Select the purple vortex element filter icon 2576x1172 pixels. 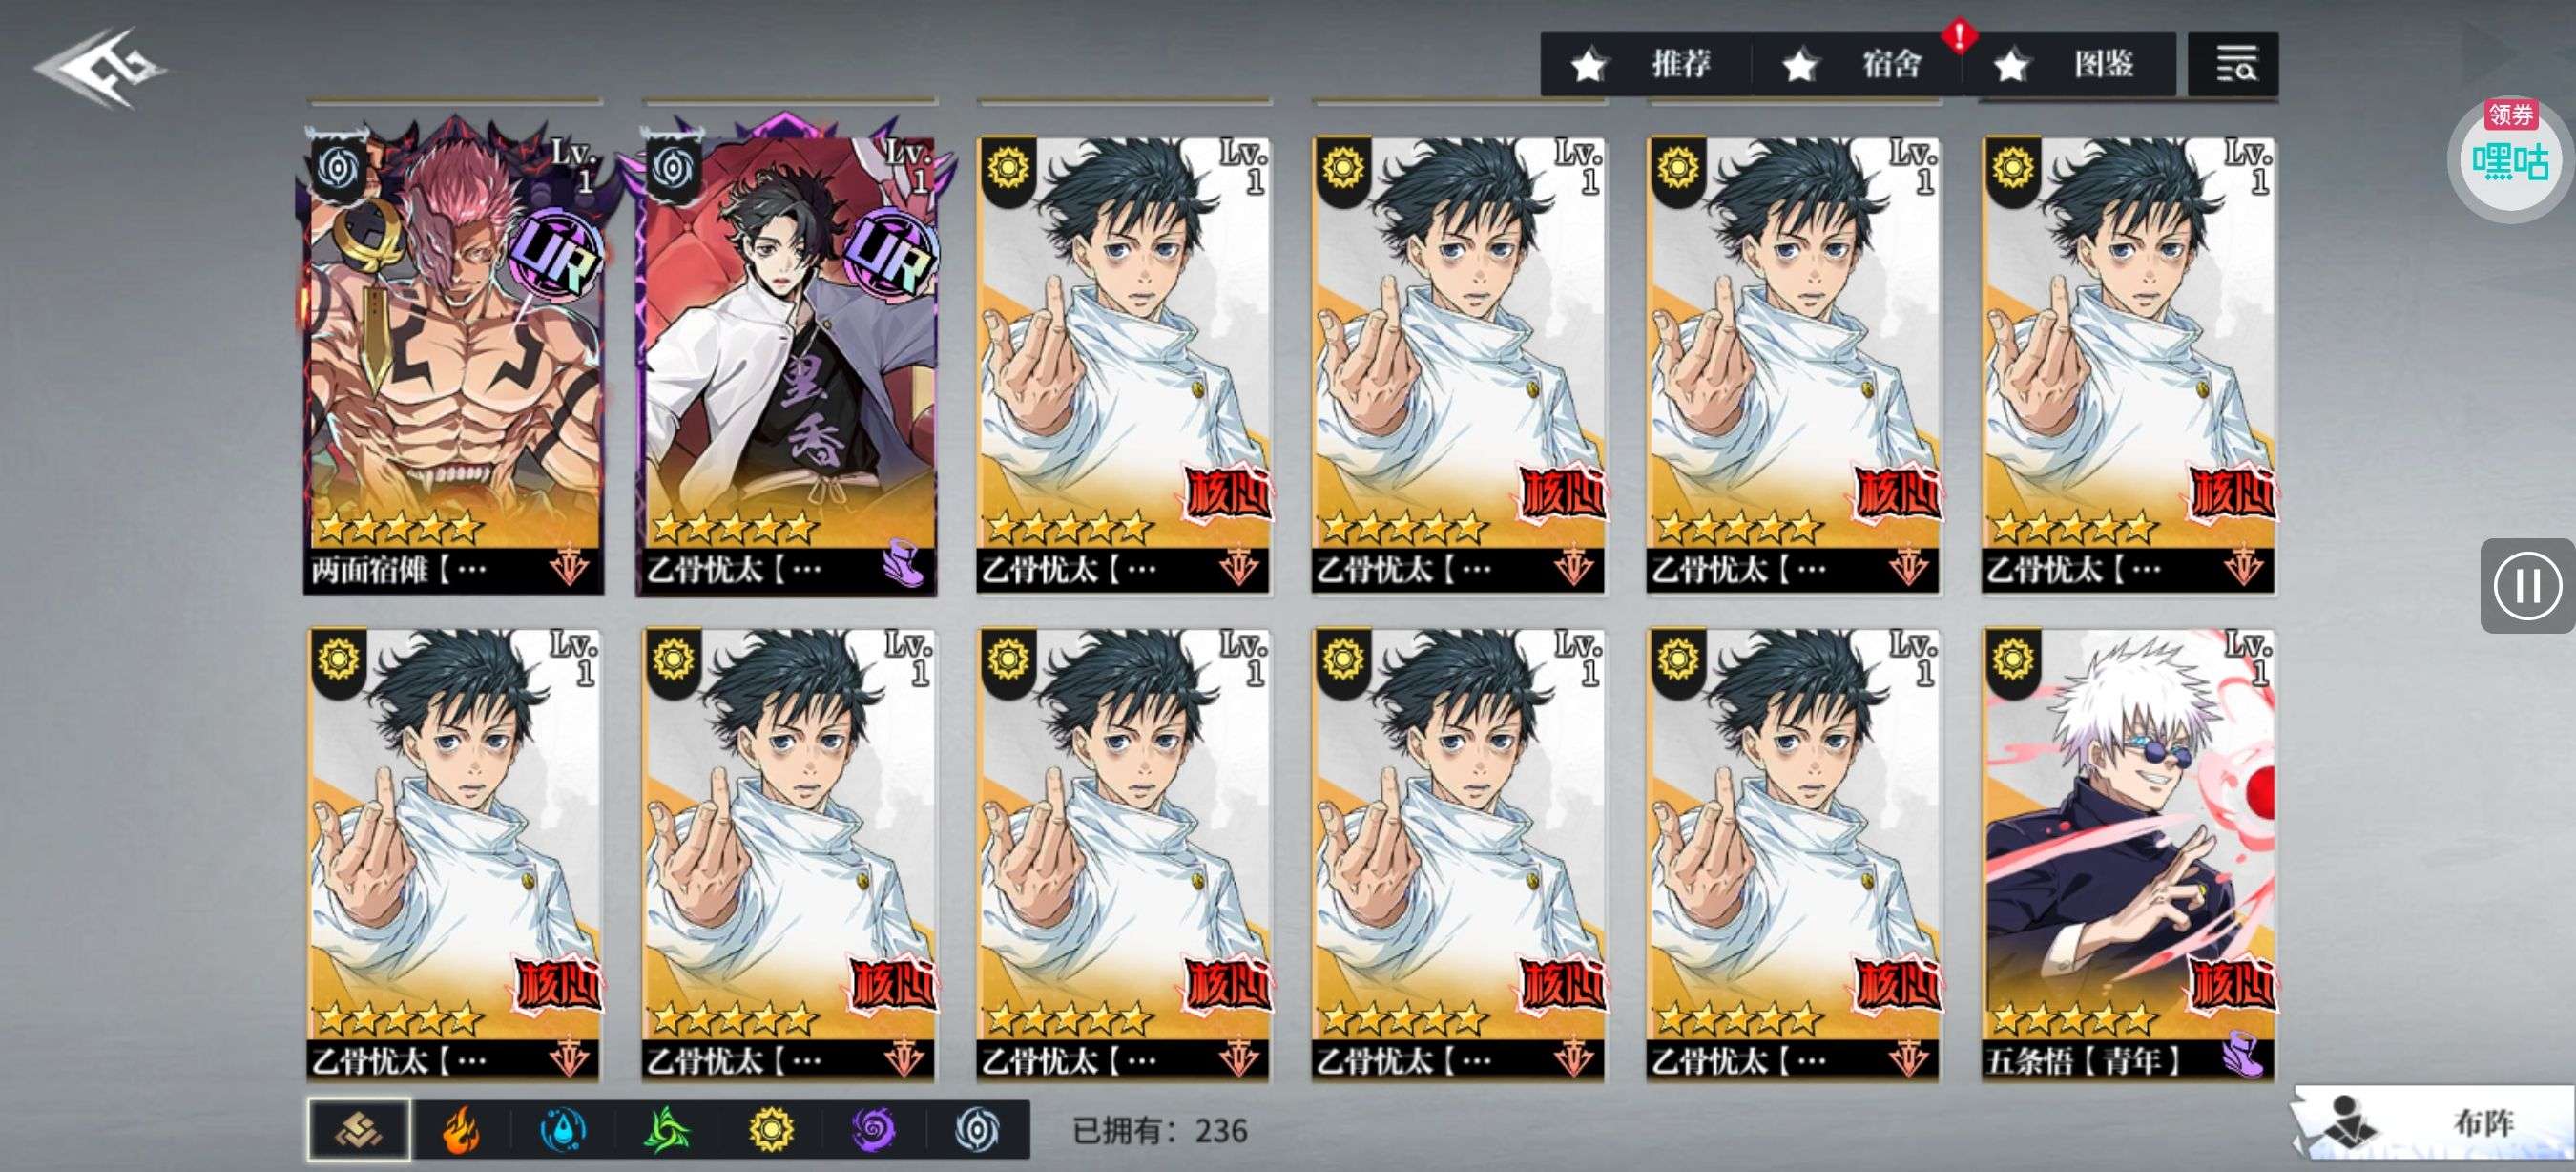[874, 1131]
